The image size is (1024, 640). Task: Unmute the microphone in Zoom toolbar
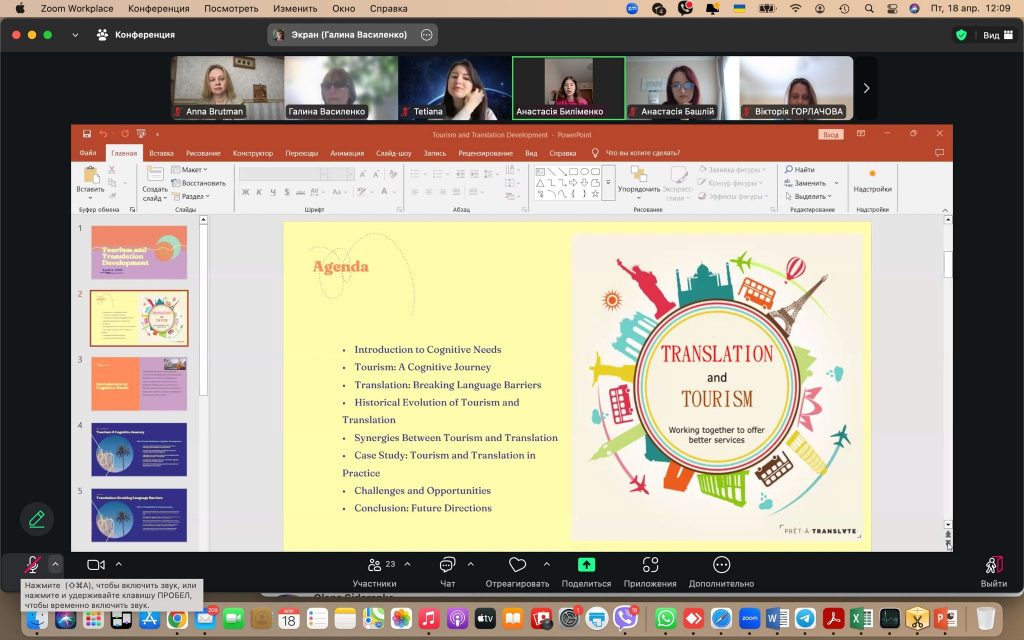coord(32,565)
